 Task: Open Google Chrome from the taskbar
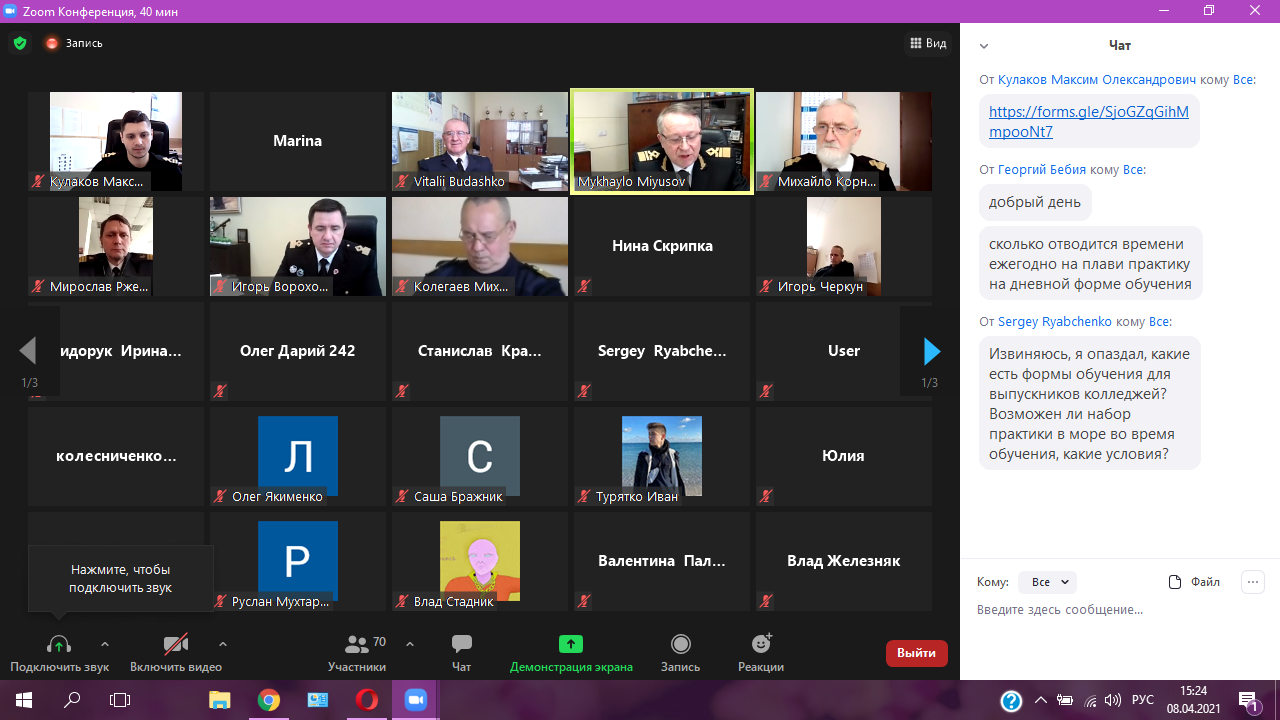point(268,700)
